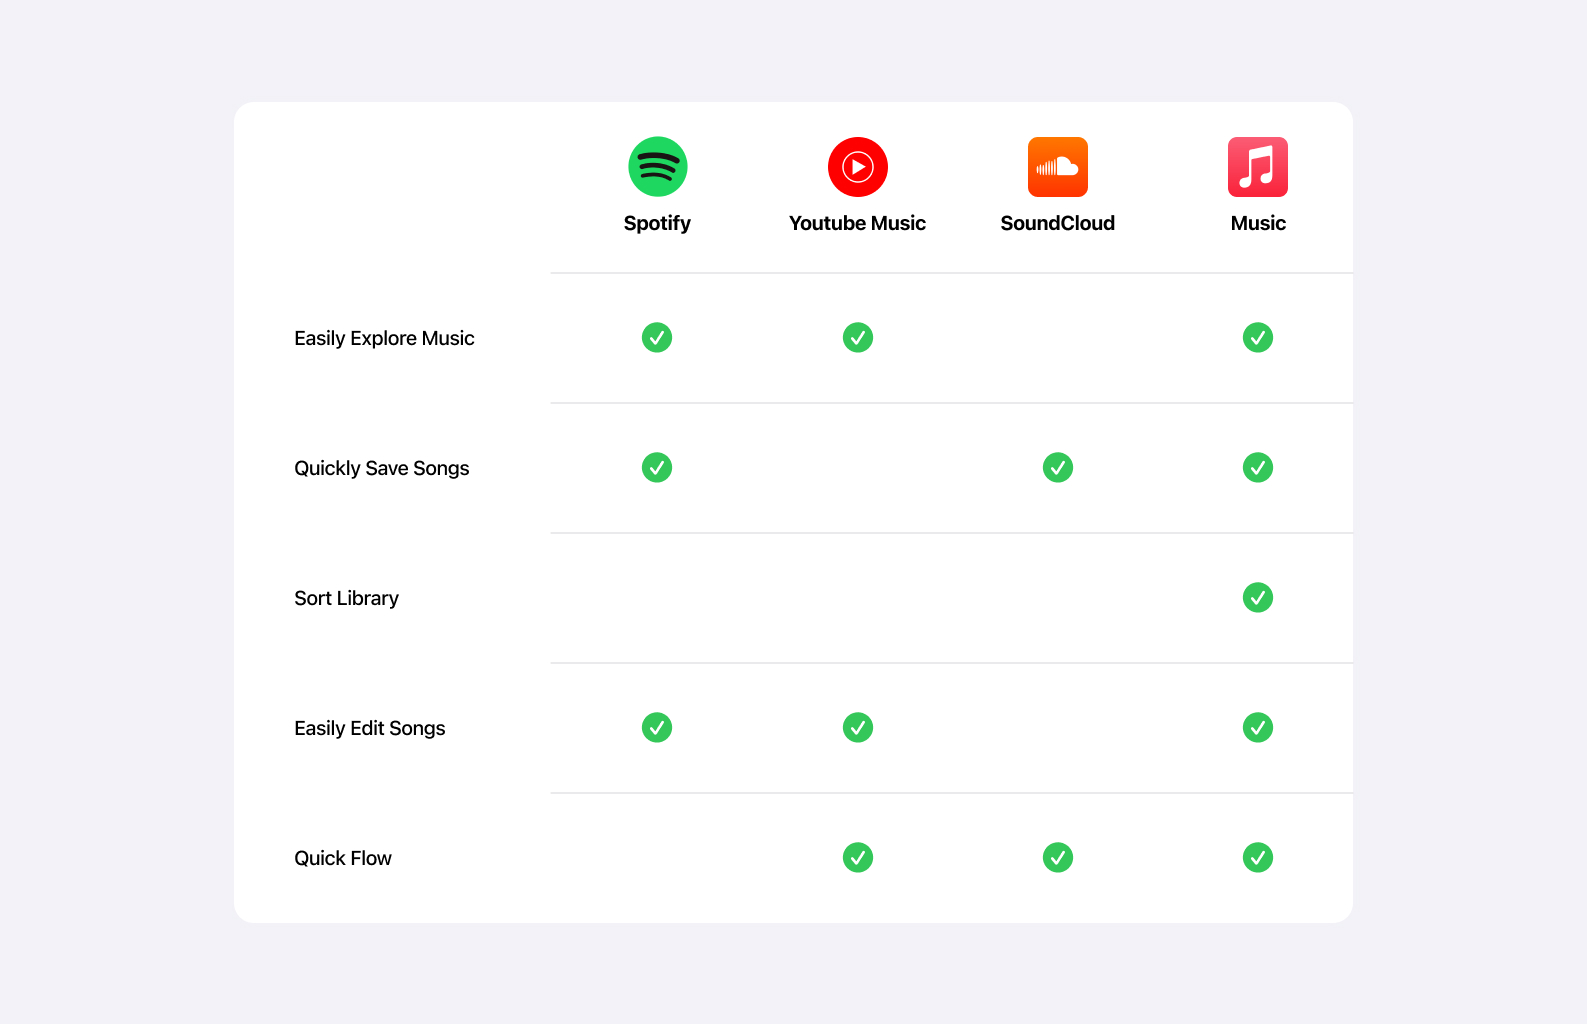Click Music's Sort Library checkmark
1587x1024 pixels.
(1257, 598)
